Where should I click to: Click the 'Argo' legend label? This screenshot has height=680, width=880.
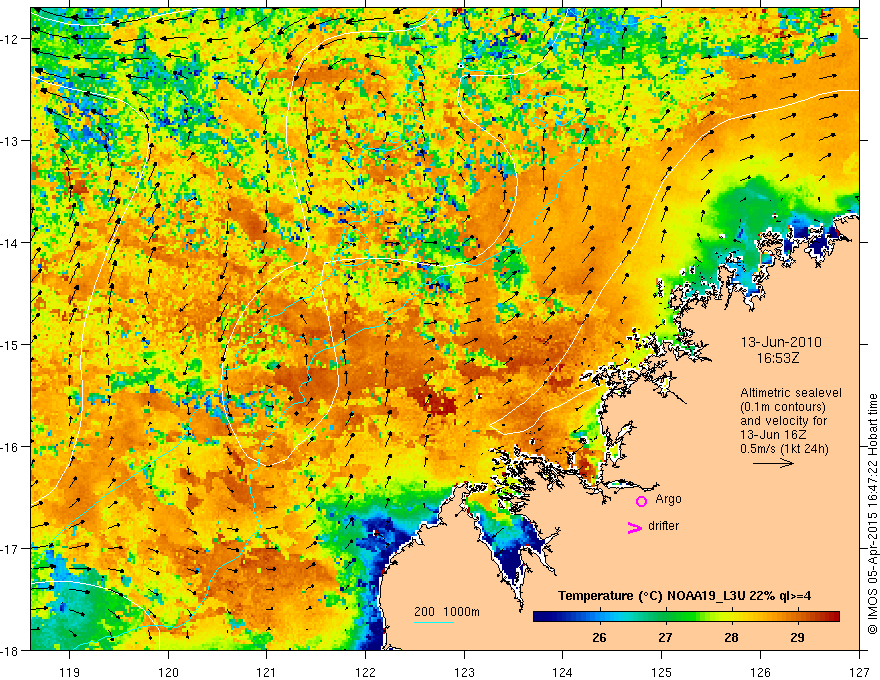click(x=668, y=499)
